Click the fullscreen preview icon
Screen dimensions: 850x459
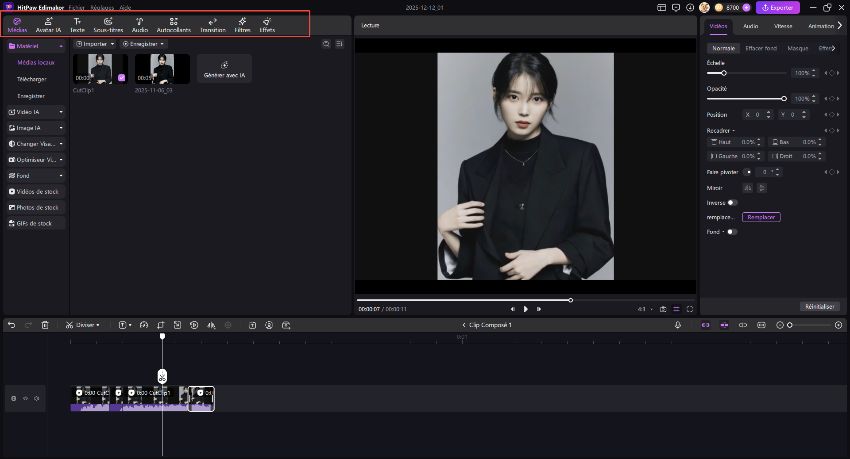pyautogui.click(x=689, y=309)
